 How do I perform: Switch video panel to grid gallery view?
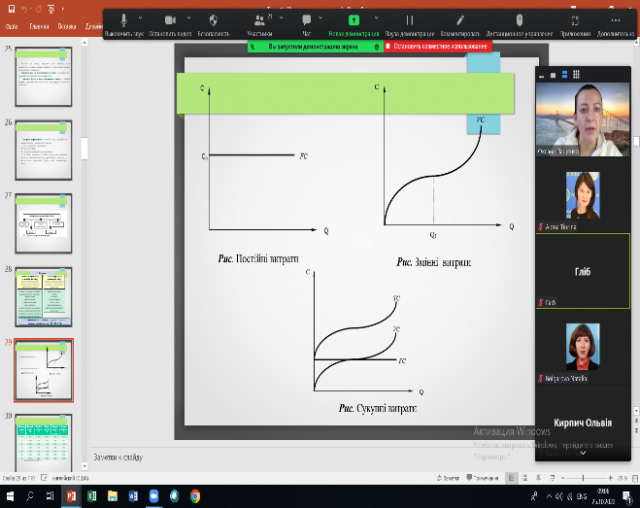pos(576,74)
